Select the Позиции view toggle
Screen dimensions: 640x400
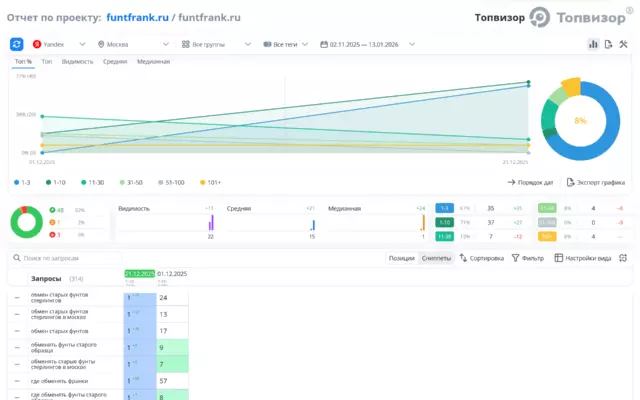402,258
